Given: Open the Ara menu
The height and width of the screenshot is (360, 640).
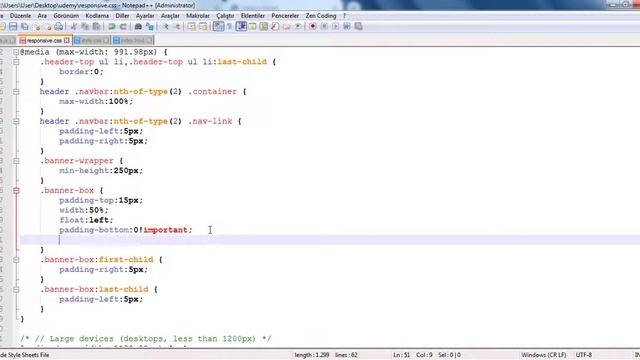Looking at the screenshot, I should tap(42, 16).
